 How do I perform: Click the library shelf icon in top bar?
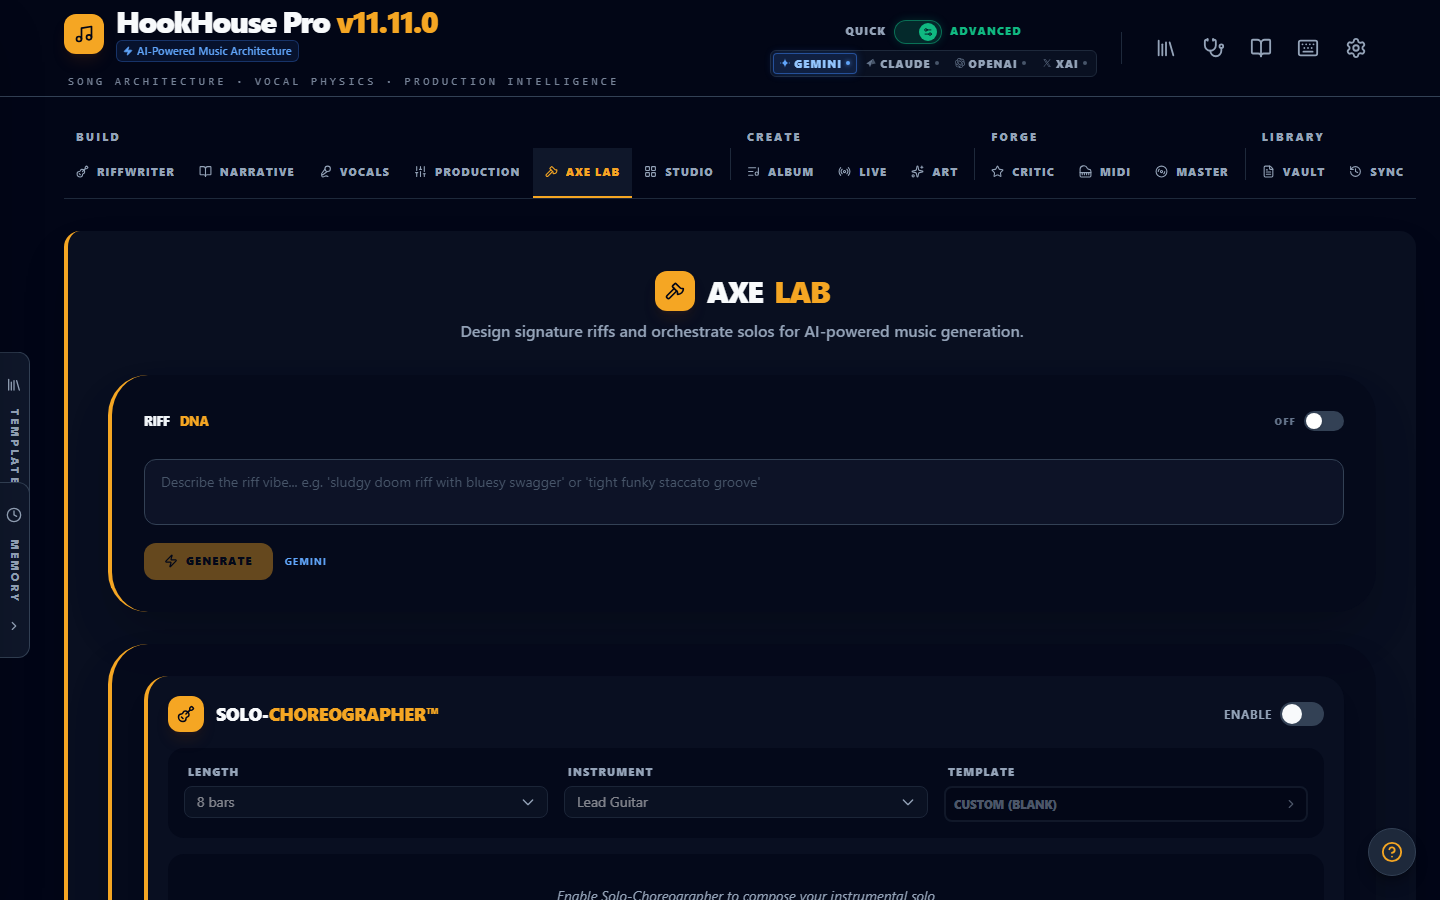pyautogui.click(x=1165, y=47)
